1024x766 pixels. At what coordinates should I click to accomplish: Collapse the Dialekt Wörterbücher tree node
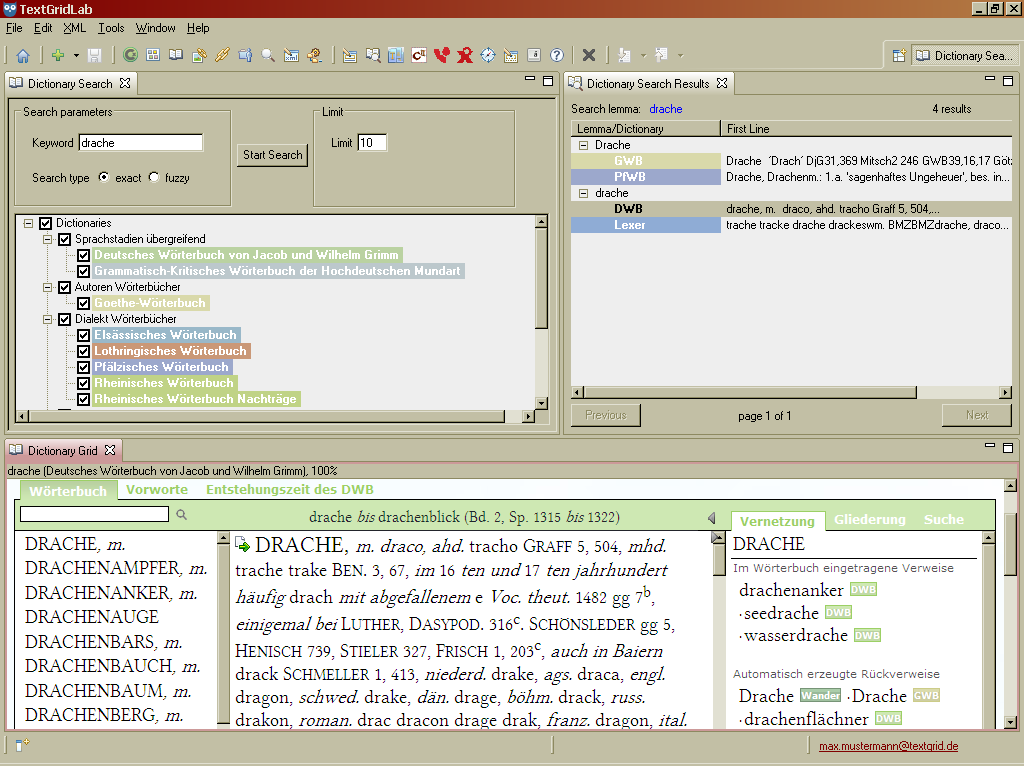(x=49, y=319)
